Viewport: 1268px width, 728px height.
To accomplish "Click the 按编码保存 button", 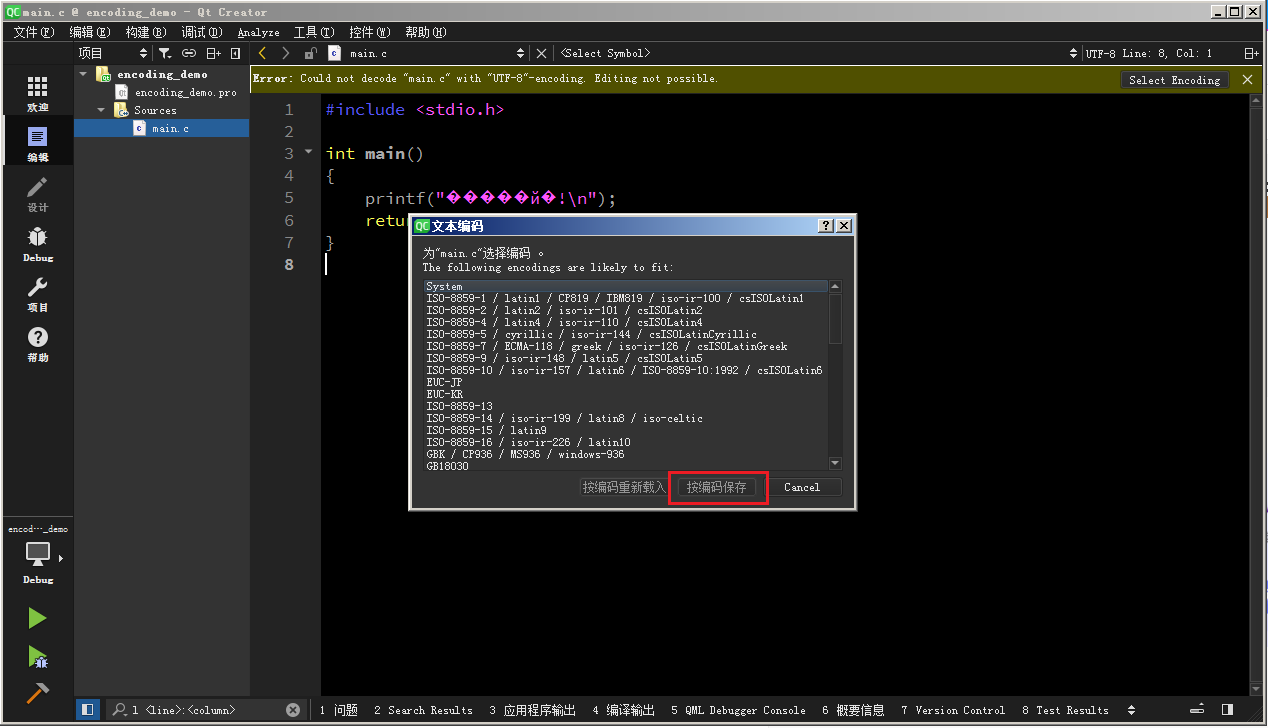I will click(x=717, y=487).
